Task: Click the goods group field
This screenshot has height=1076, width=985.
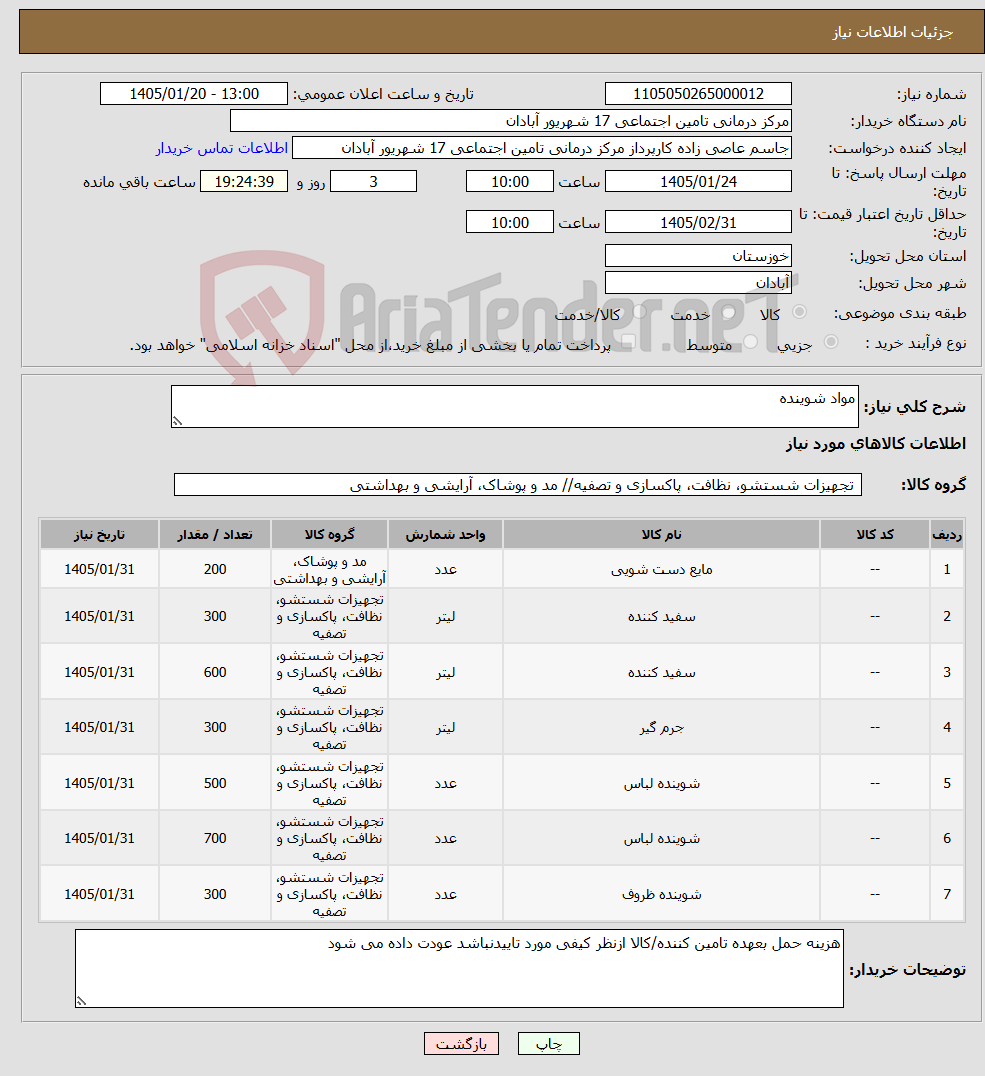Action: pos(518,484)
